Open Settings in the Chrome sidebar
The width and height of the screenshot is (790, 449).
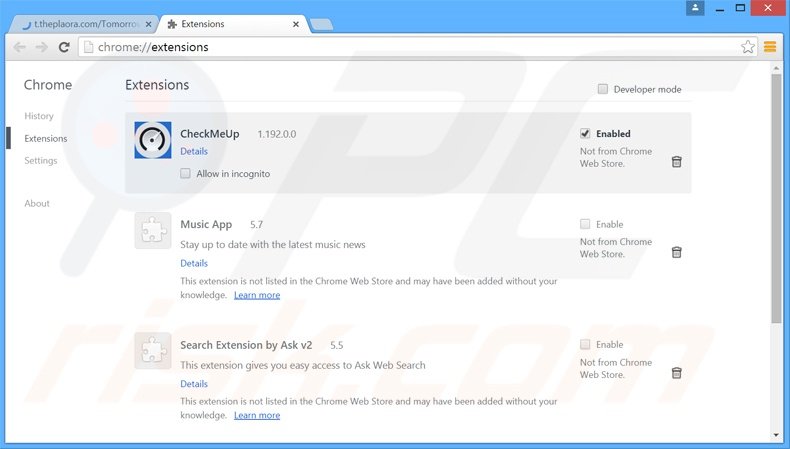coord(41,161)
